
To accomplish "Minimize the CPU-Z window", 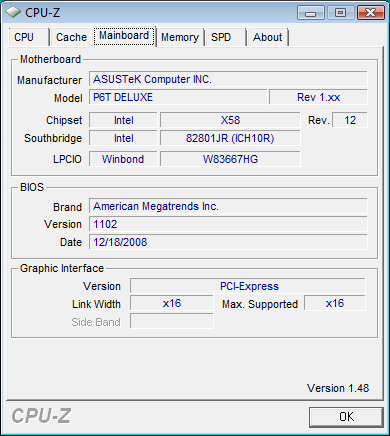I will (311, 13).
